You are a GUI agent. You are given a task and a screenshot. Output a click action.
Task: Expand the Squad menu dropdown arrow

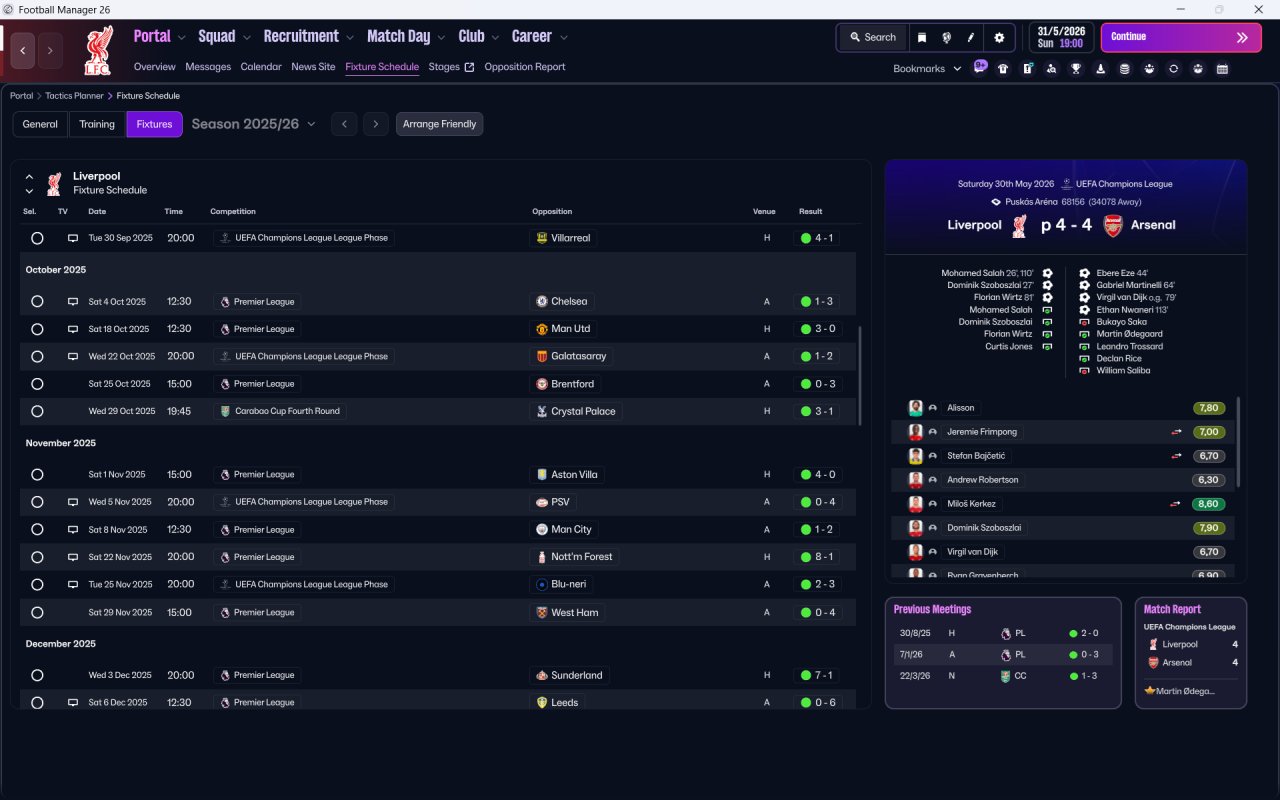(246, 37)
